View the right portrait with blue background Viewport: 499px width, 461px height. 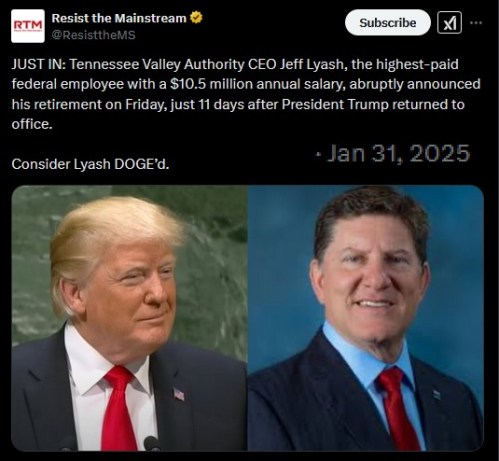pyautogui.click(x=366, y=318)
